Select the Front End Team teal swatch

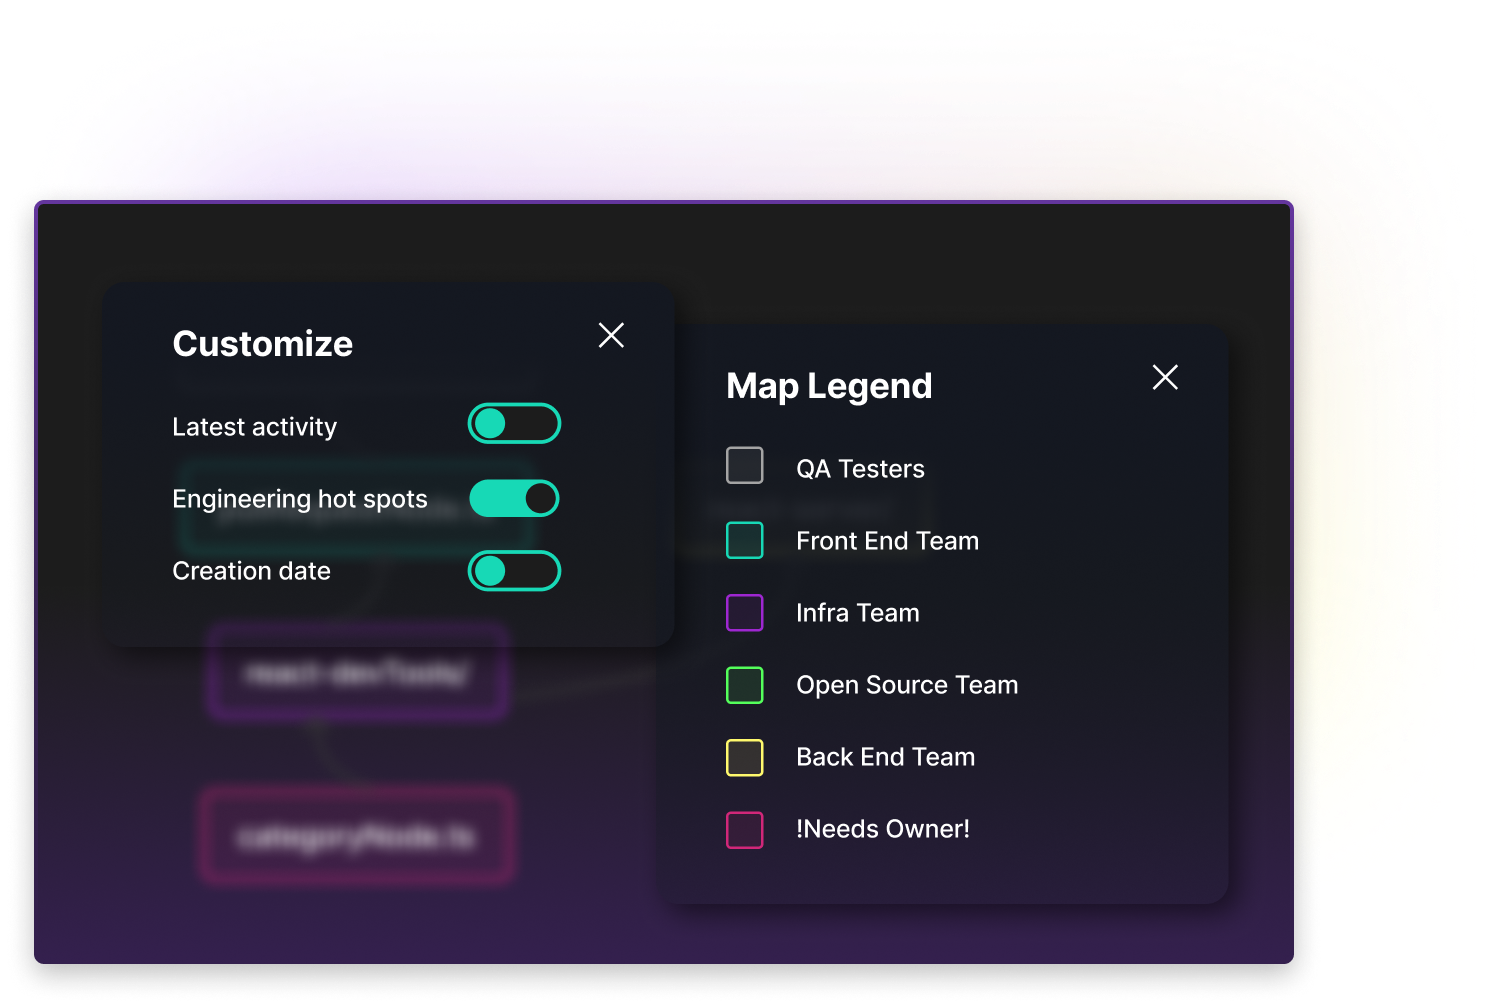coord(744,540)
